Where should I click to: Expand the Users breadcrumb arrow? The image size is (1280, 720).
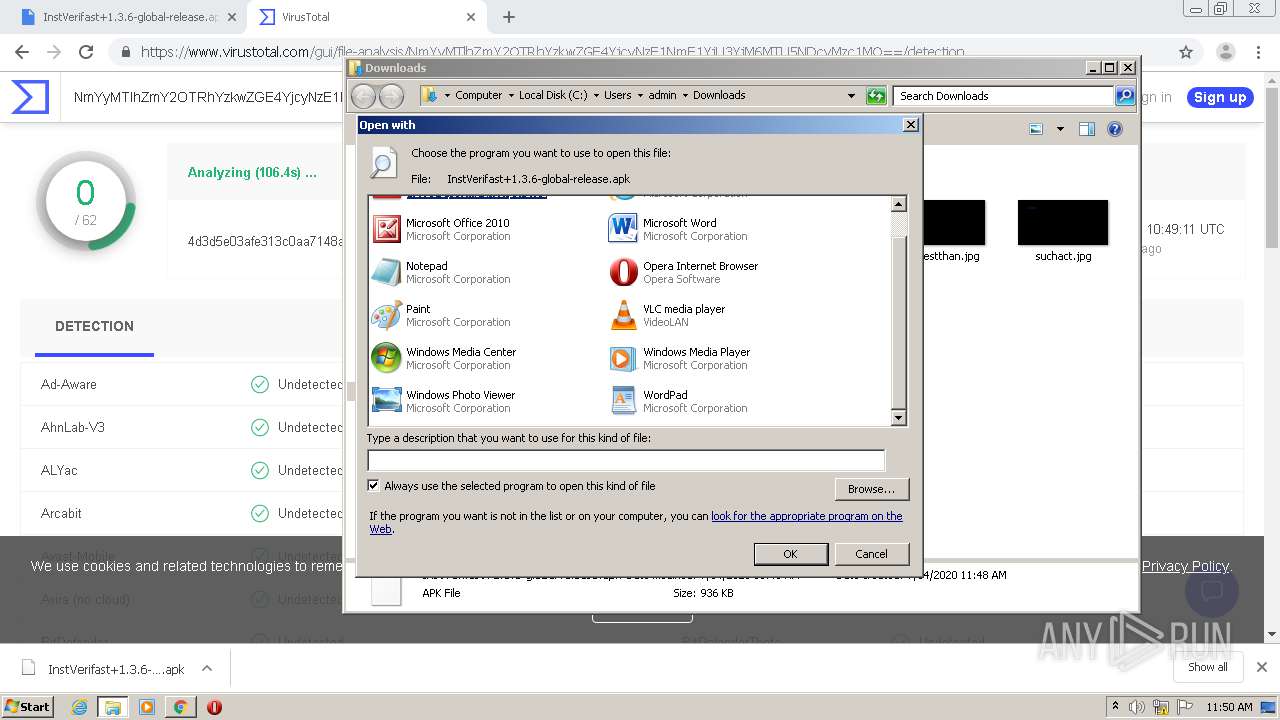pos(640,96)
